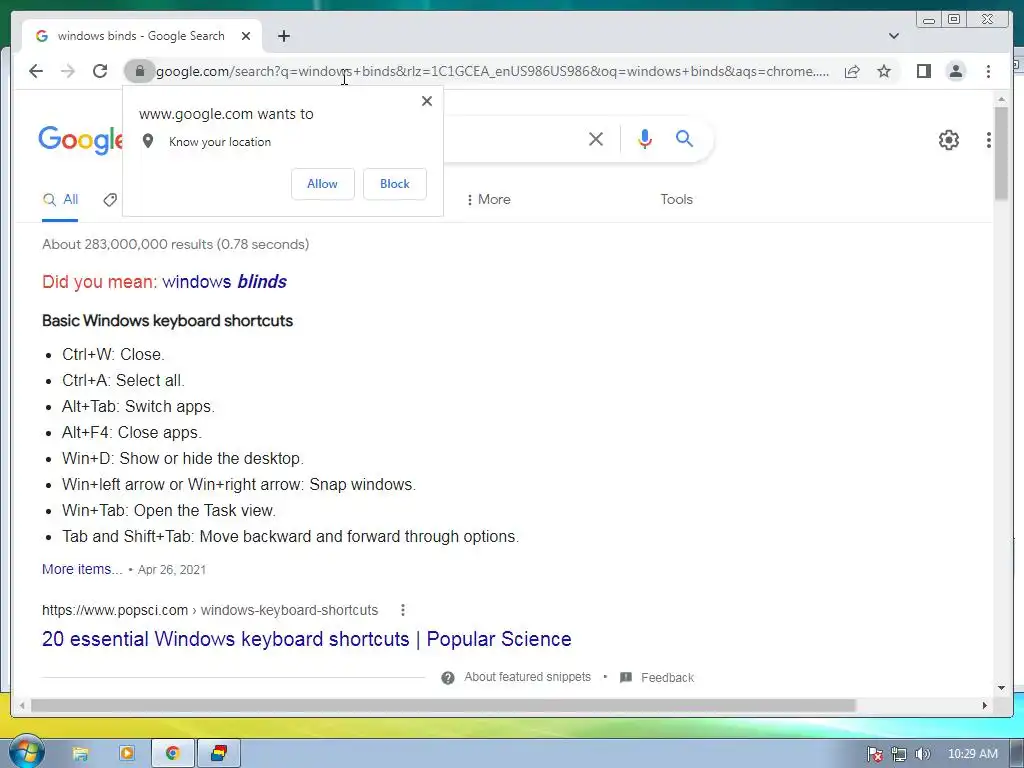Start voice search with the microphone
The image size is (1024, 768).
645,139
